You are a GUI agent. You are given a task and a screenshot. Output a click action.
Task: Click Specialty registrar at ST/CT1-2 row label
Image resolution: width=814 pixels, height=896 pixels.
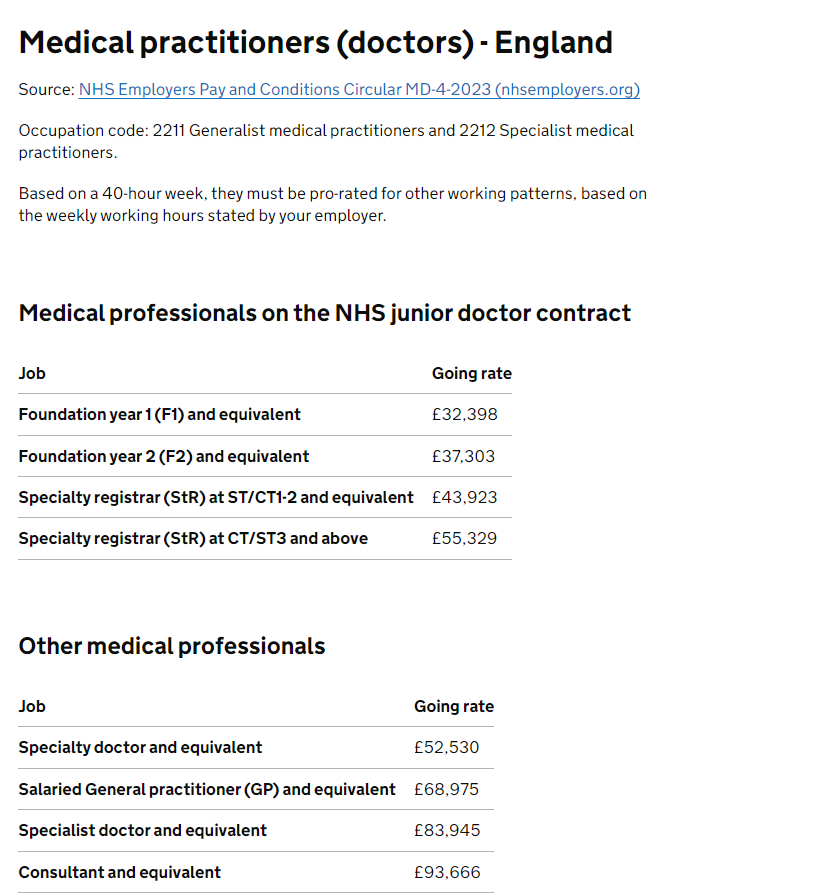coord(216,497)
